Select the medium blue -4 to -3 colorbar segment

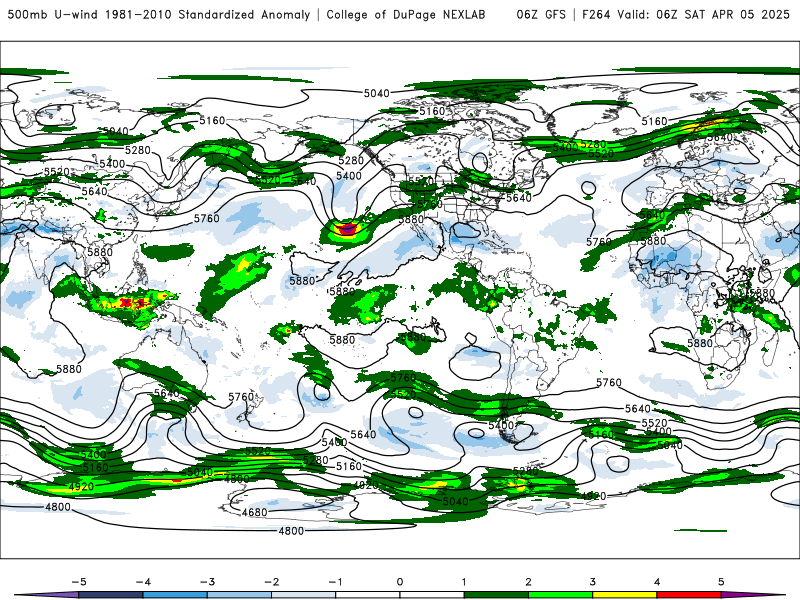tap(175, 595)
